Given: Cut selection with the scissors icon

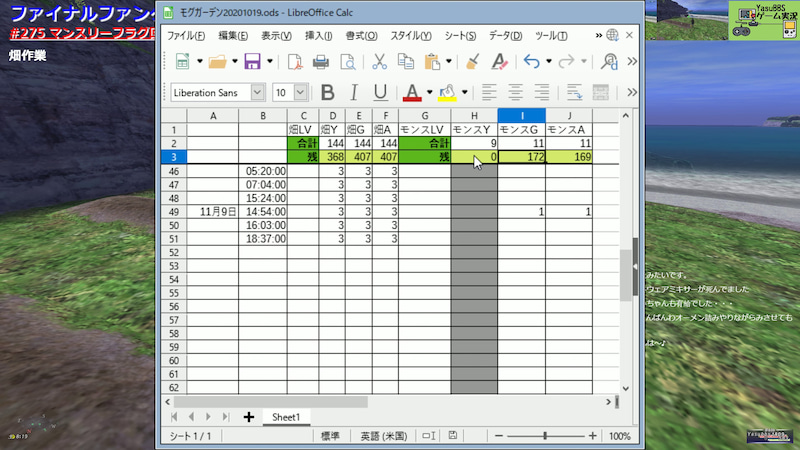Looking at the screenshot, I should 379,62.
